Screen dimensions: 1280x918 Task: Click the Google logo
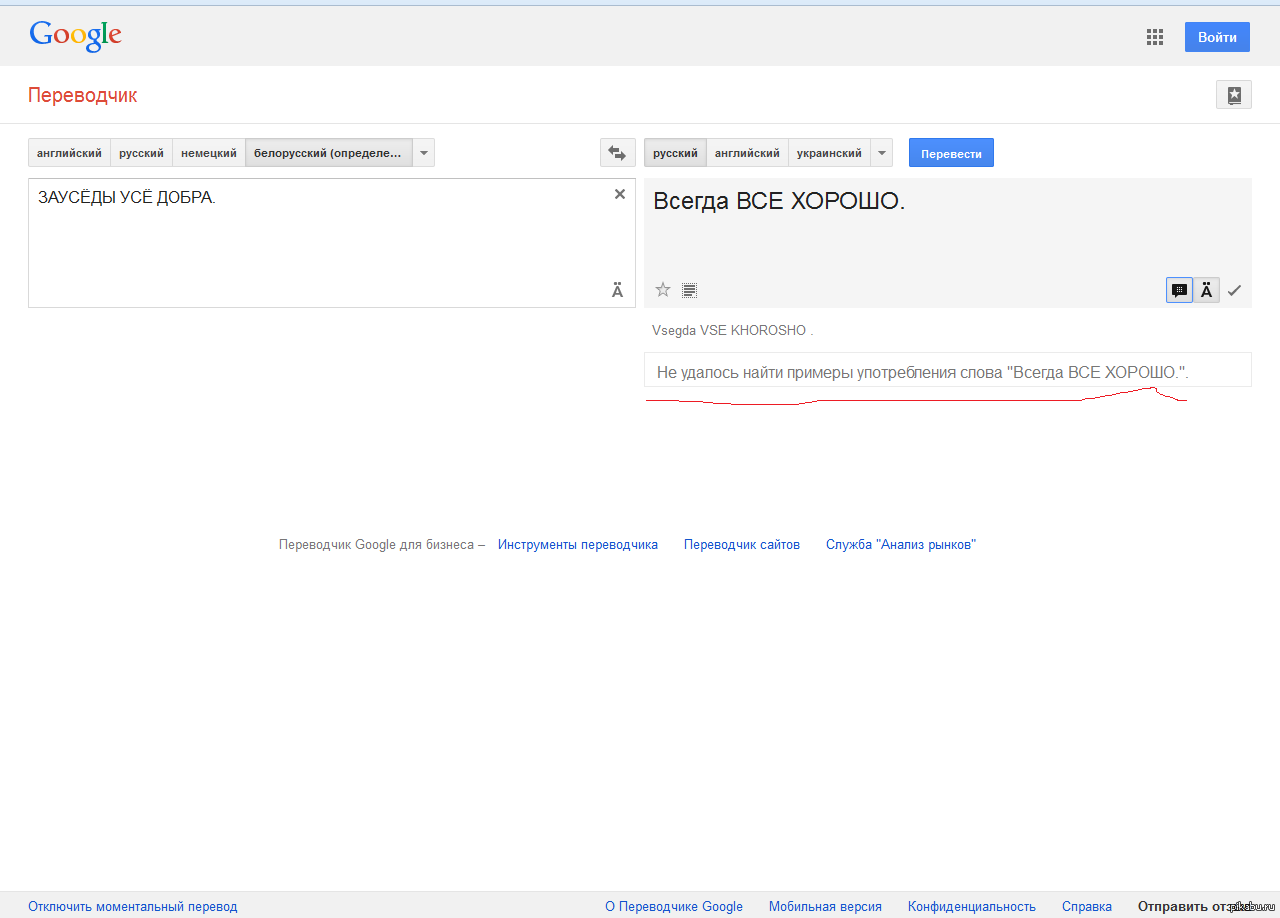(76, 37)
